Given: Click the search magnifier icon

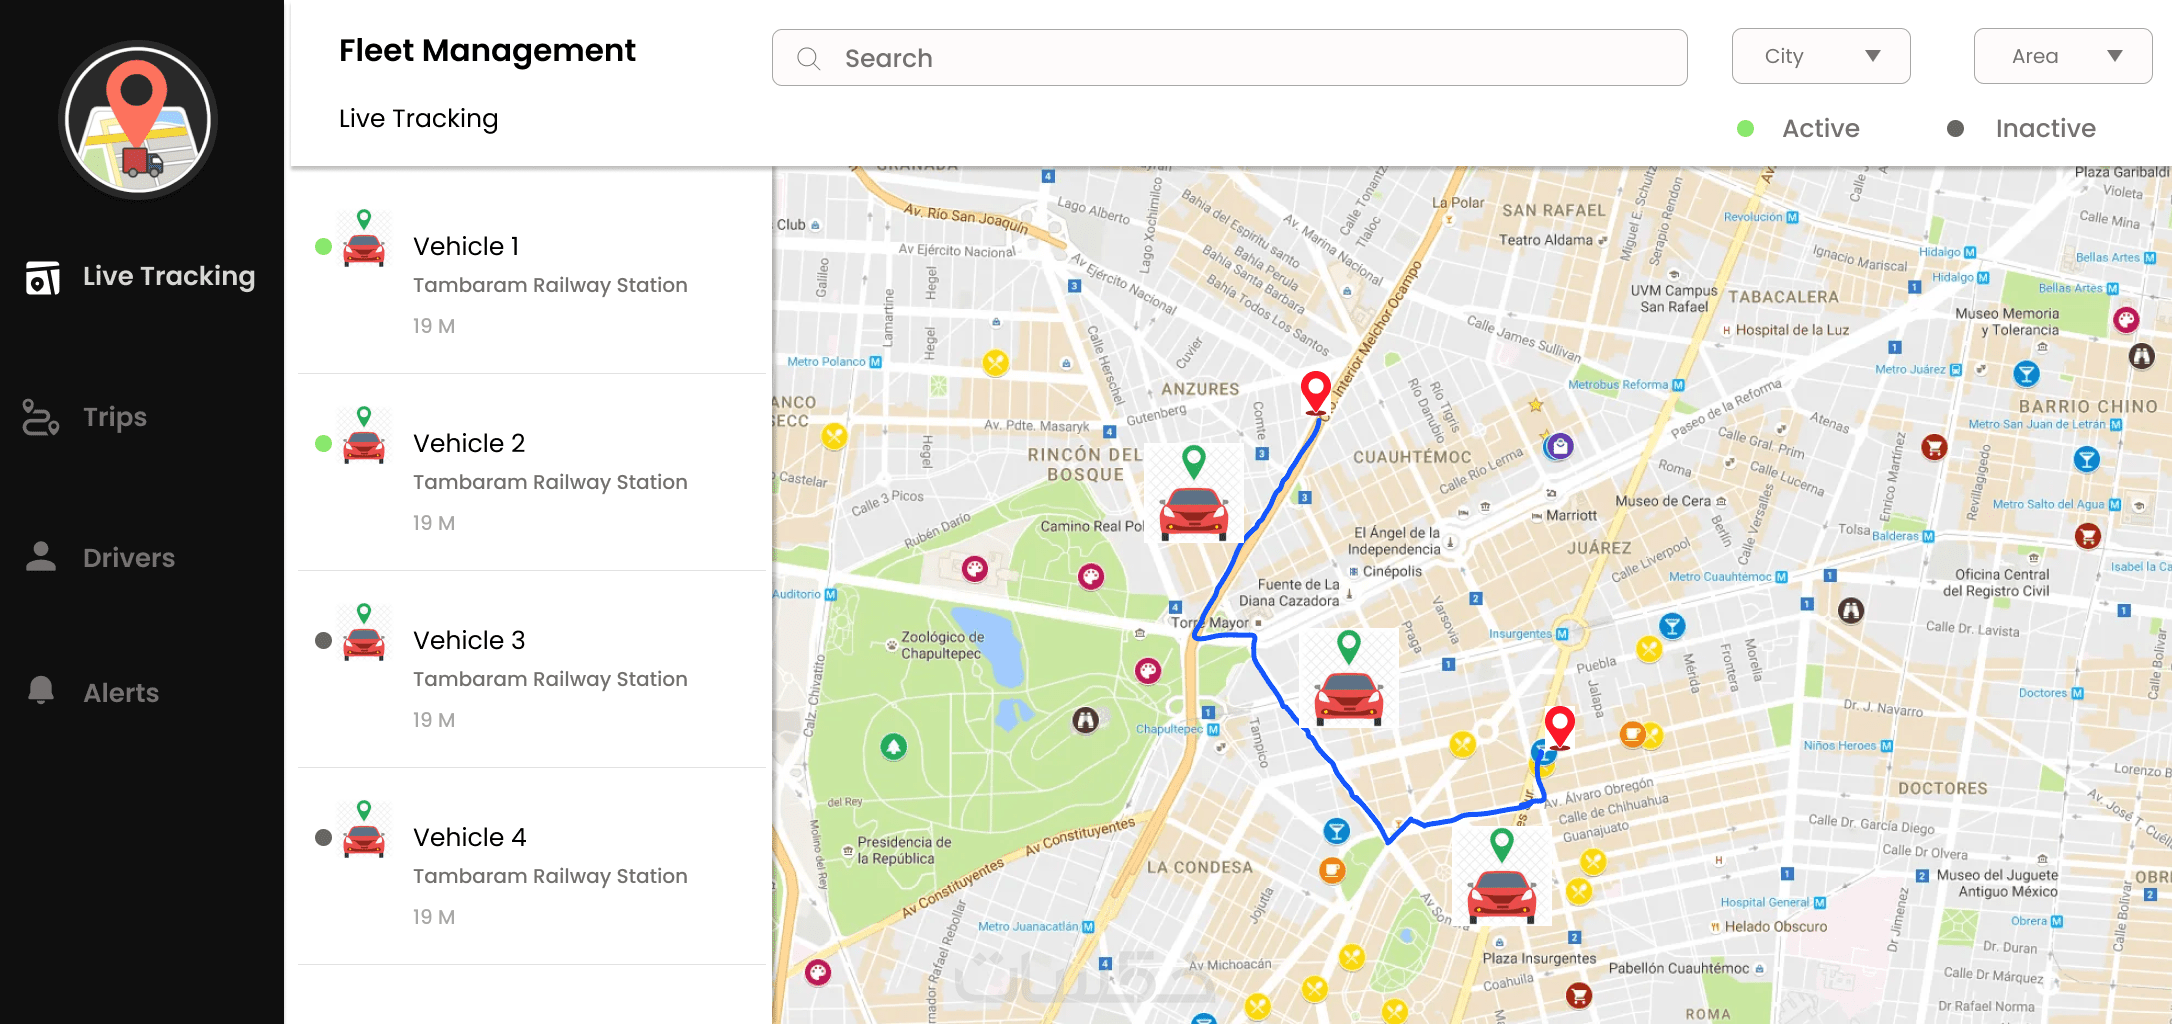Looking at the screenshot, I should (x=809, y=58).
